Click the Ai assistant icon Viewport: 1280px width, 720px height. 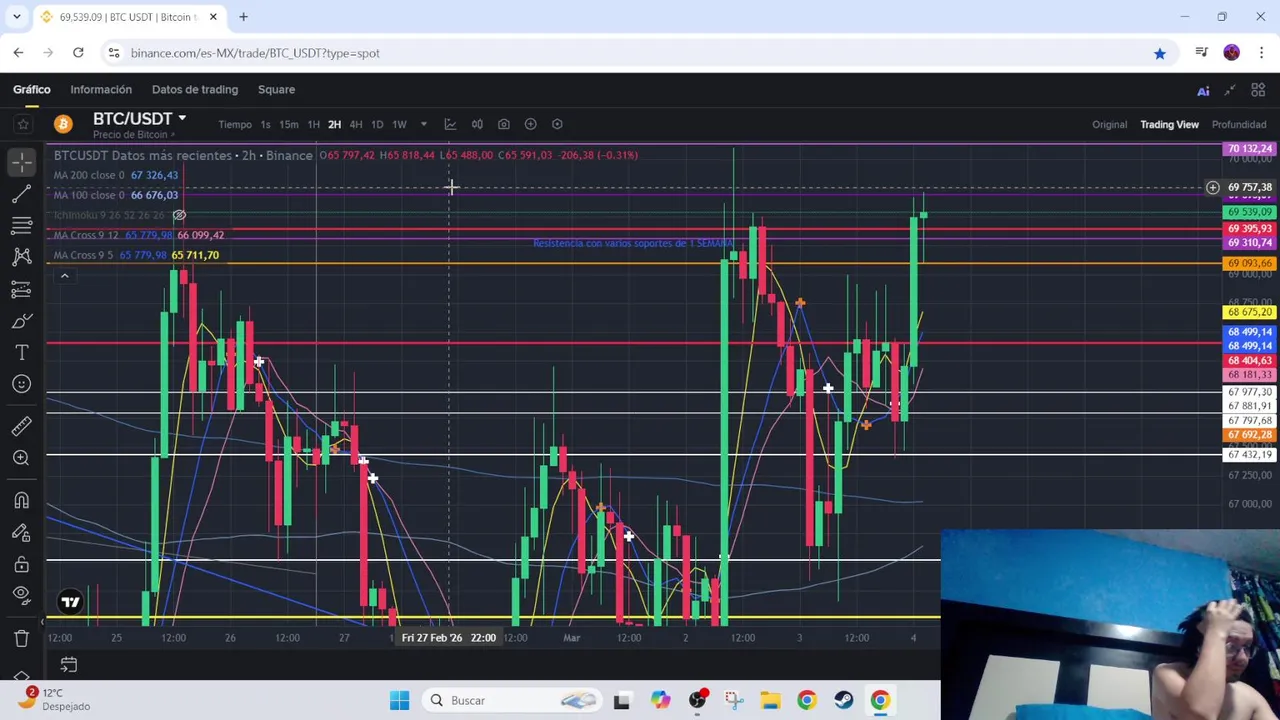(1203, 91)
